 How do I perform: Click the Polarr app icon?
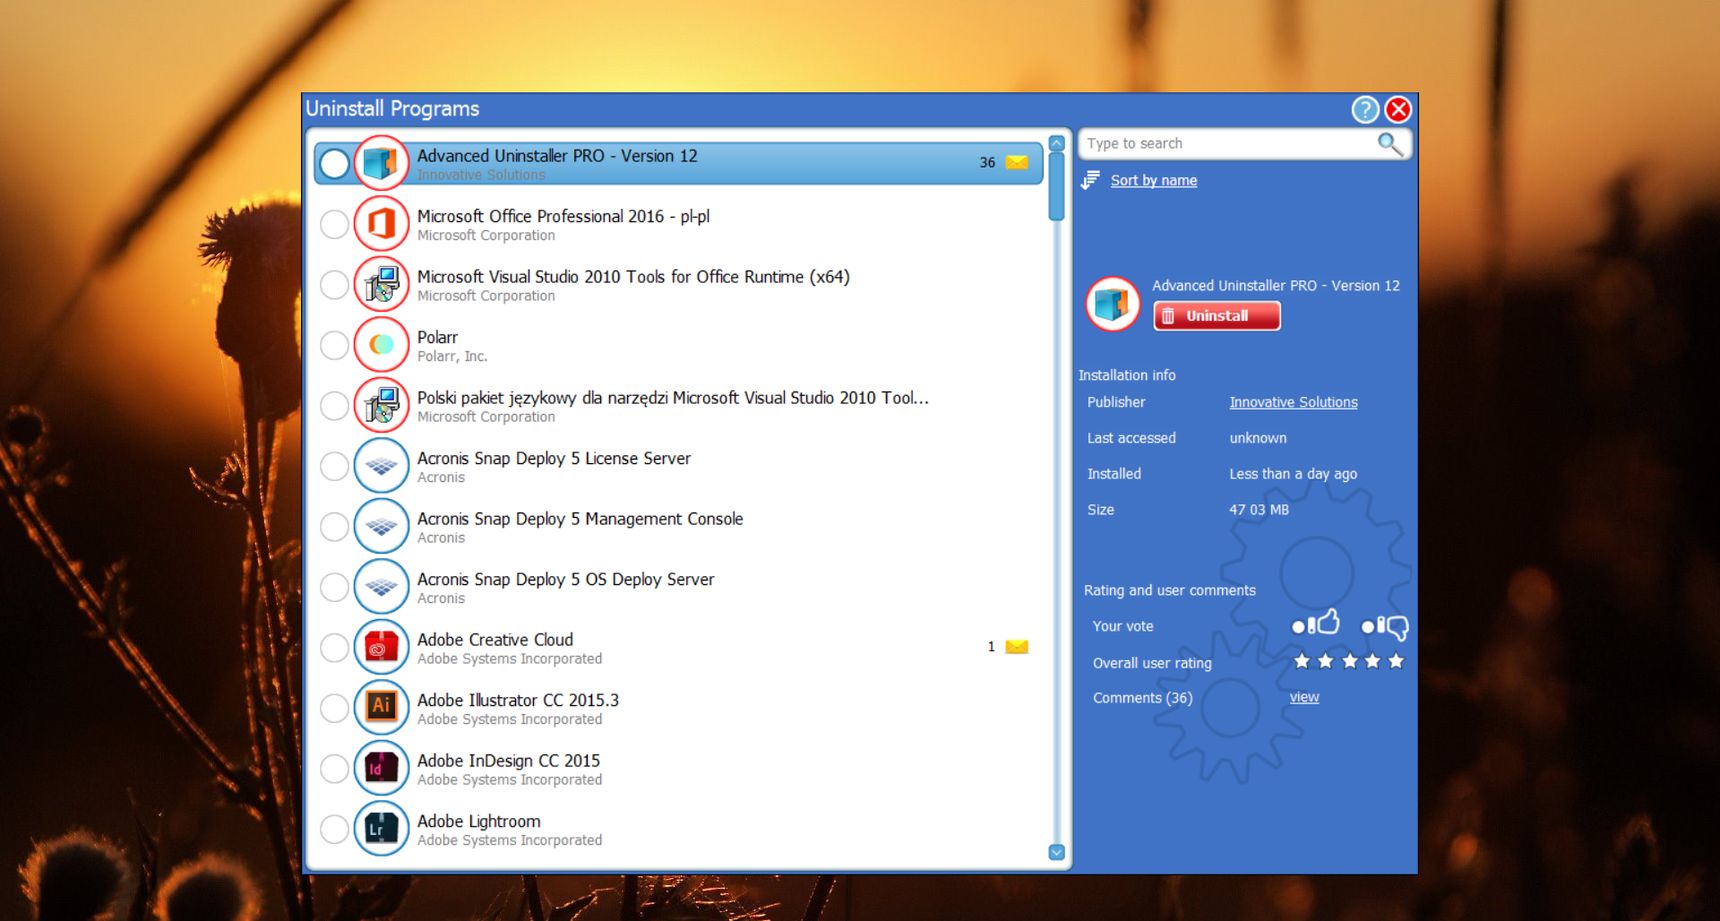point(381,345)
